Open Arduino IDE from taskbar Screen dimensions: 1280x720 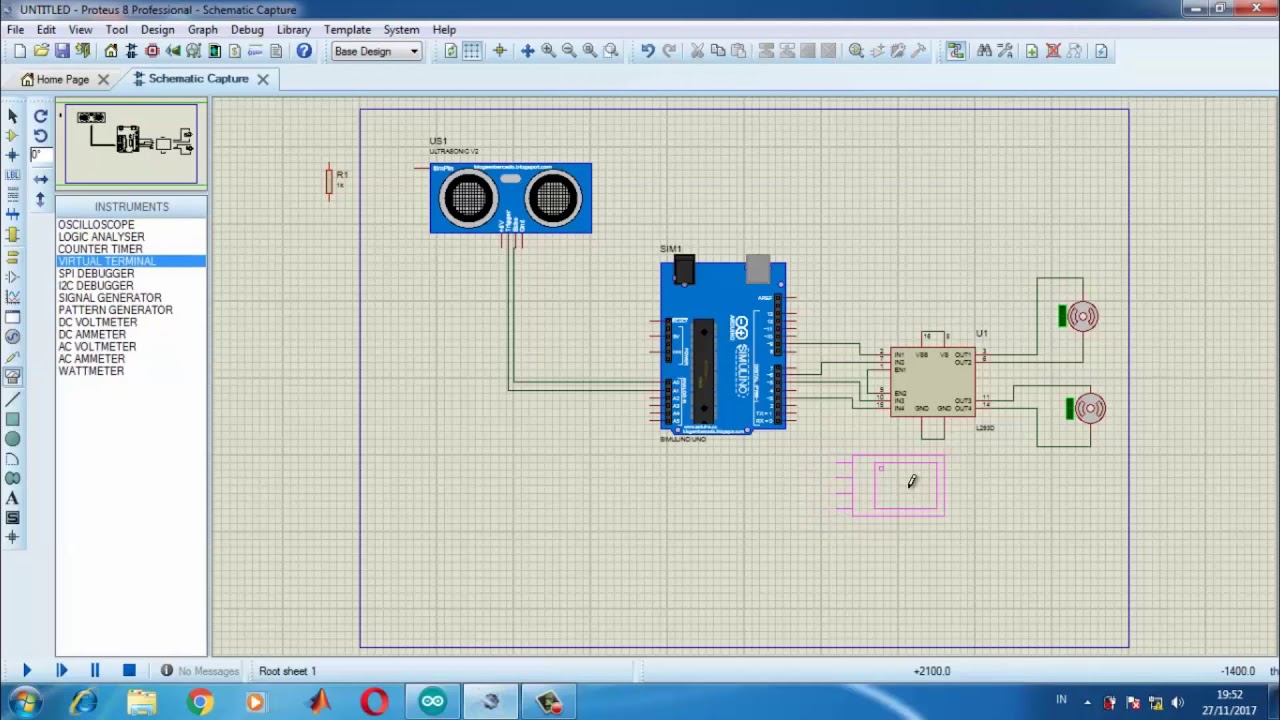[x=432, y=702]
